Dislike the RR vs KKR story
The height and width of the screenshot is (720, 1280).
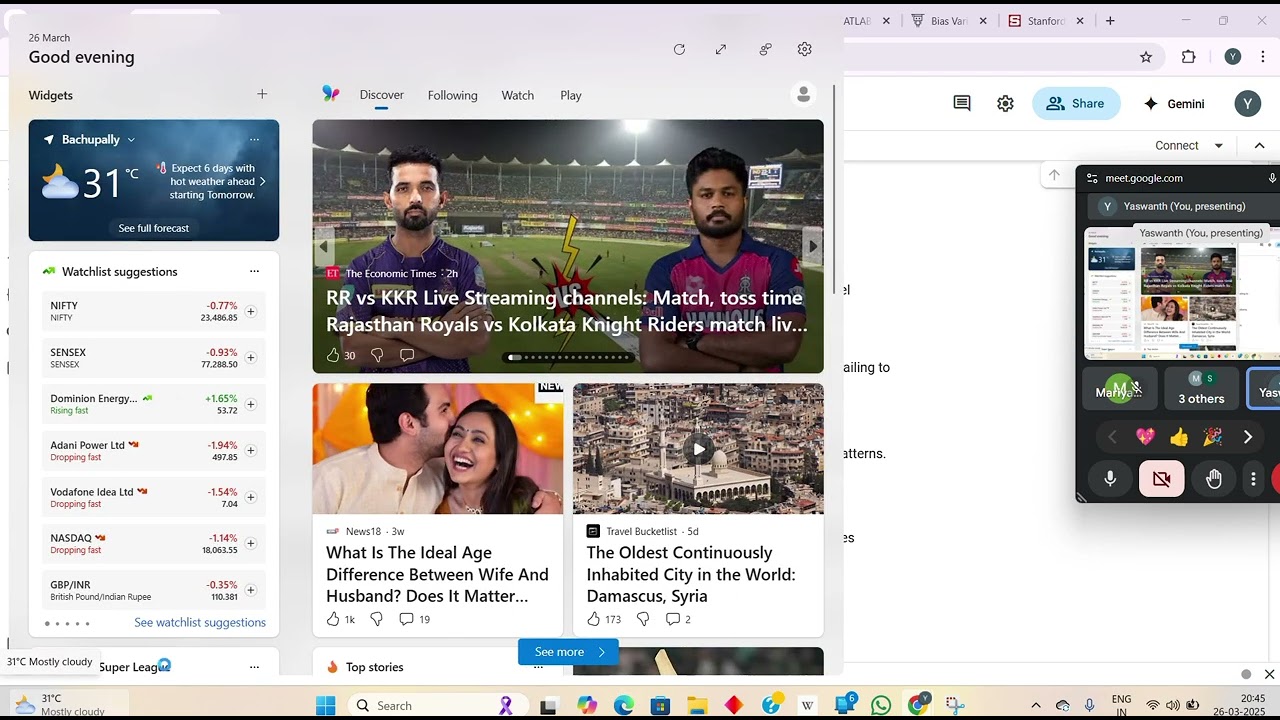coord(377,355)
